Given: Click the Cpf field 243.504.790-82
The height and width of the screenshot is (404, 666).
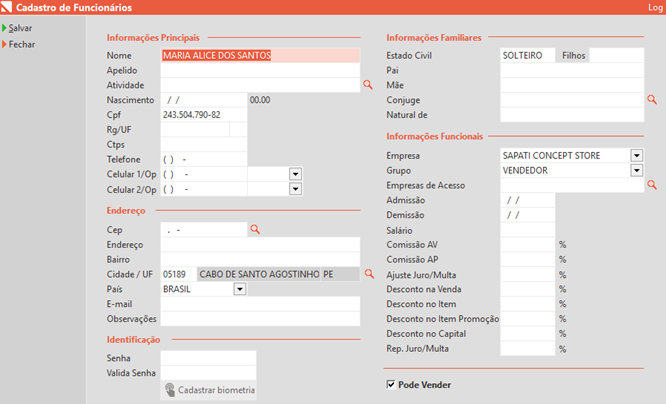Looking at the screenshot, I should 203,115.
